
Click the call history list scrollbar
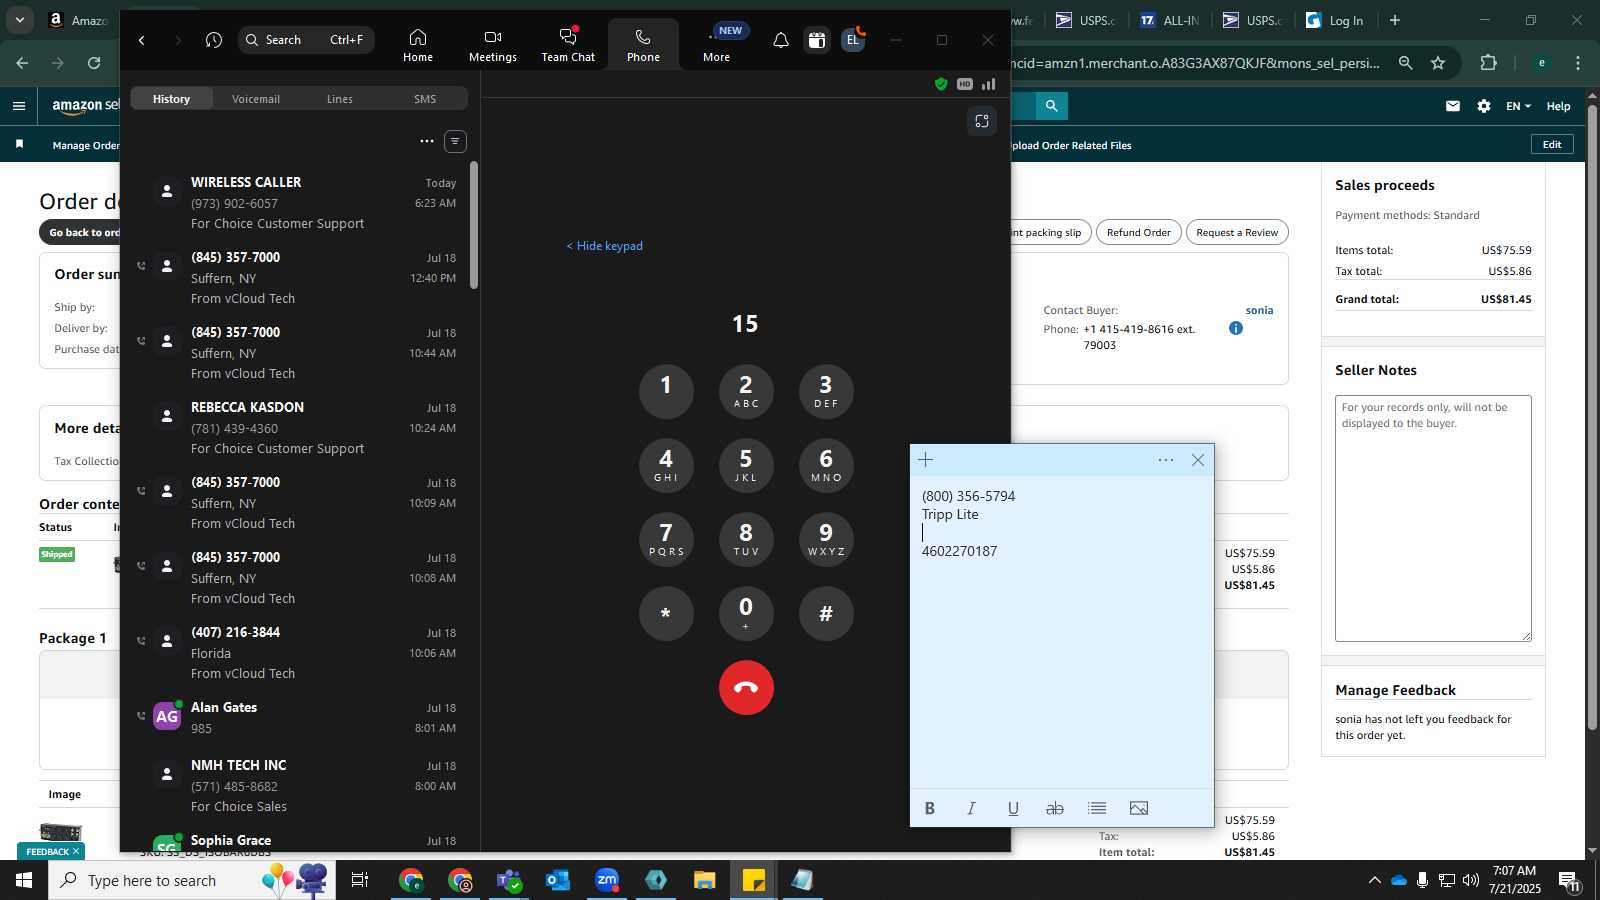click(474, 225)
